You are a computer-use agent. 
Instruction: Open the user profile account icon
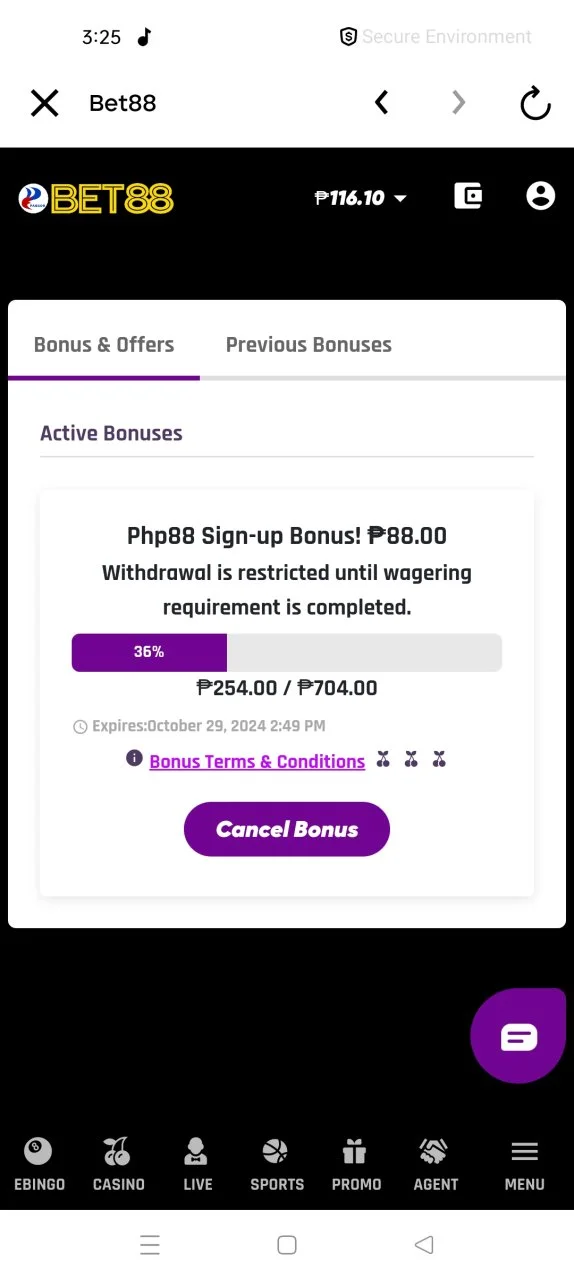540,196
